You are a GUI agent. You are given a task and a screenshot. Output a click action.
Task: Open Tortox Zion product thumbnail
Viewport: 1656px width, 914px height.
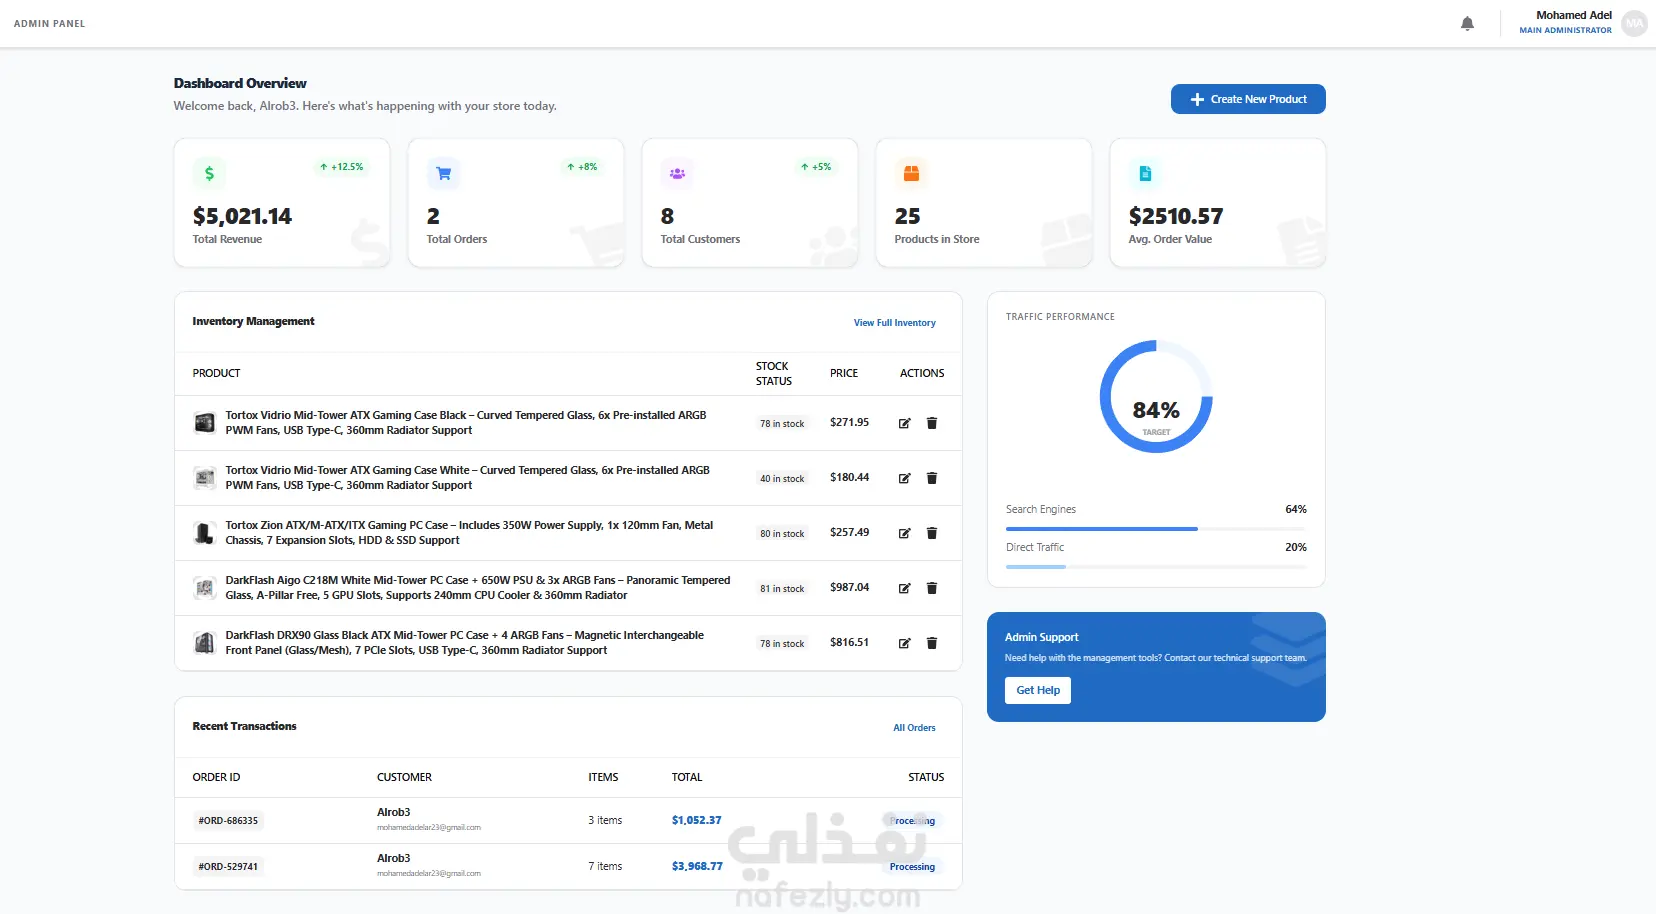[x=204, y=533]
